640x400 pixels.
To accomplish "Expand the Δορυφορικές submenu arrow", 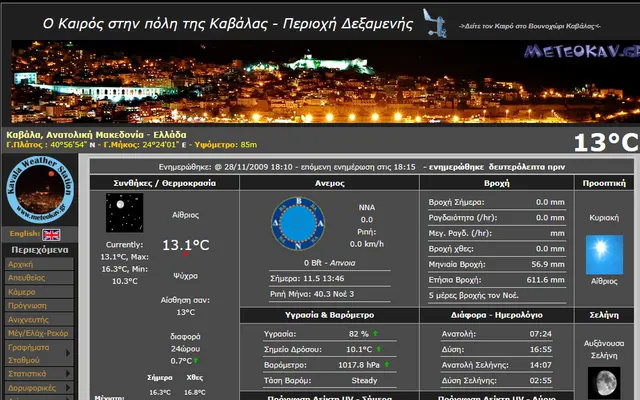I will pyautogui.click(x=68, y=387).
